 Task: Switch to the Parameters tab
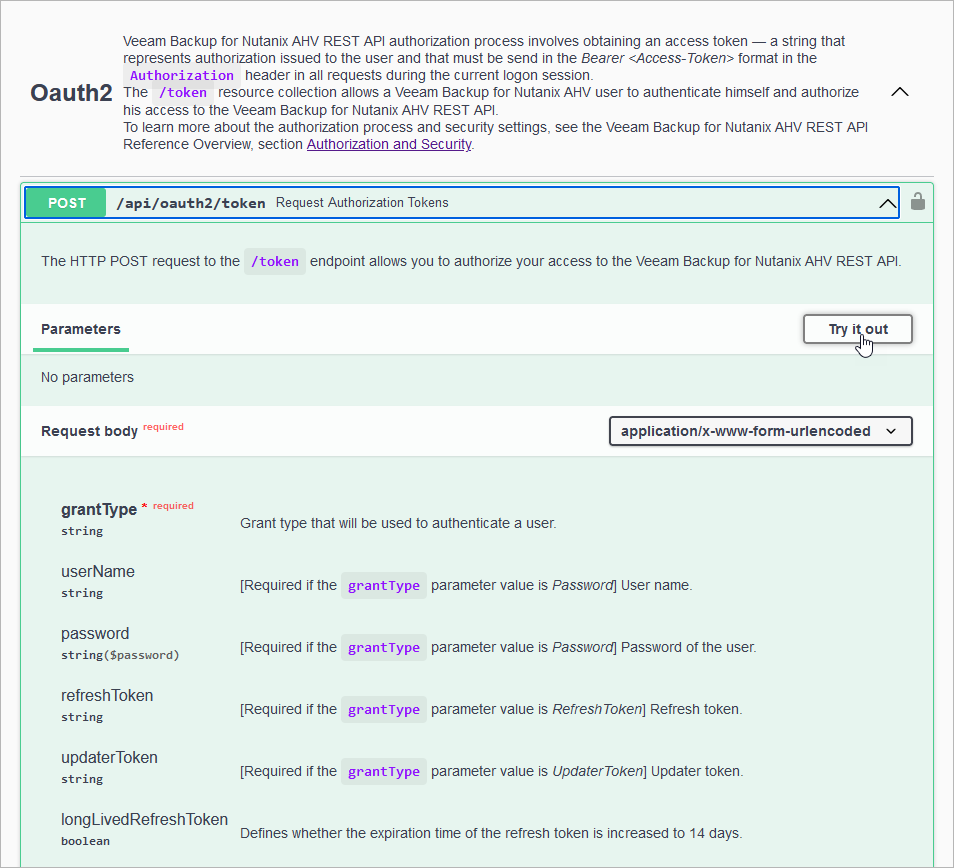(80, 329)
